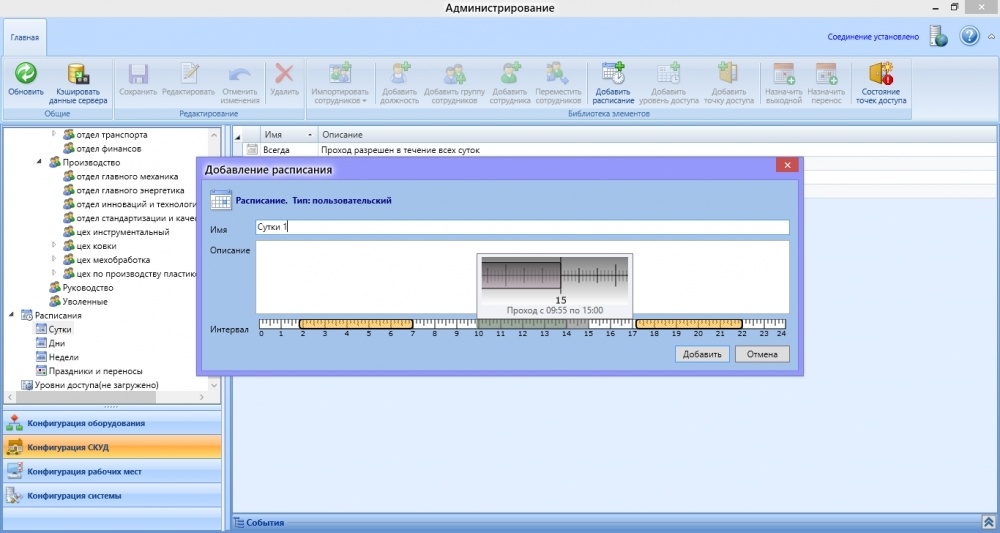The height and width of the screenshot is (533, 1000).
Task: Click Добавить группу сотрудников icon
Action: [455, 73]
